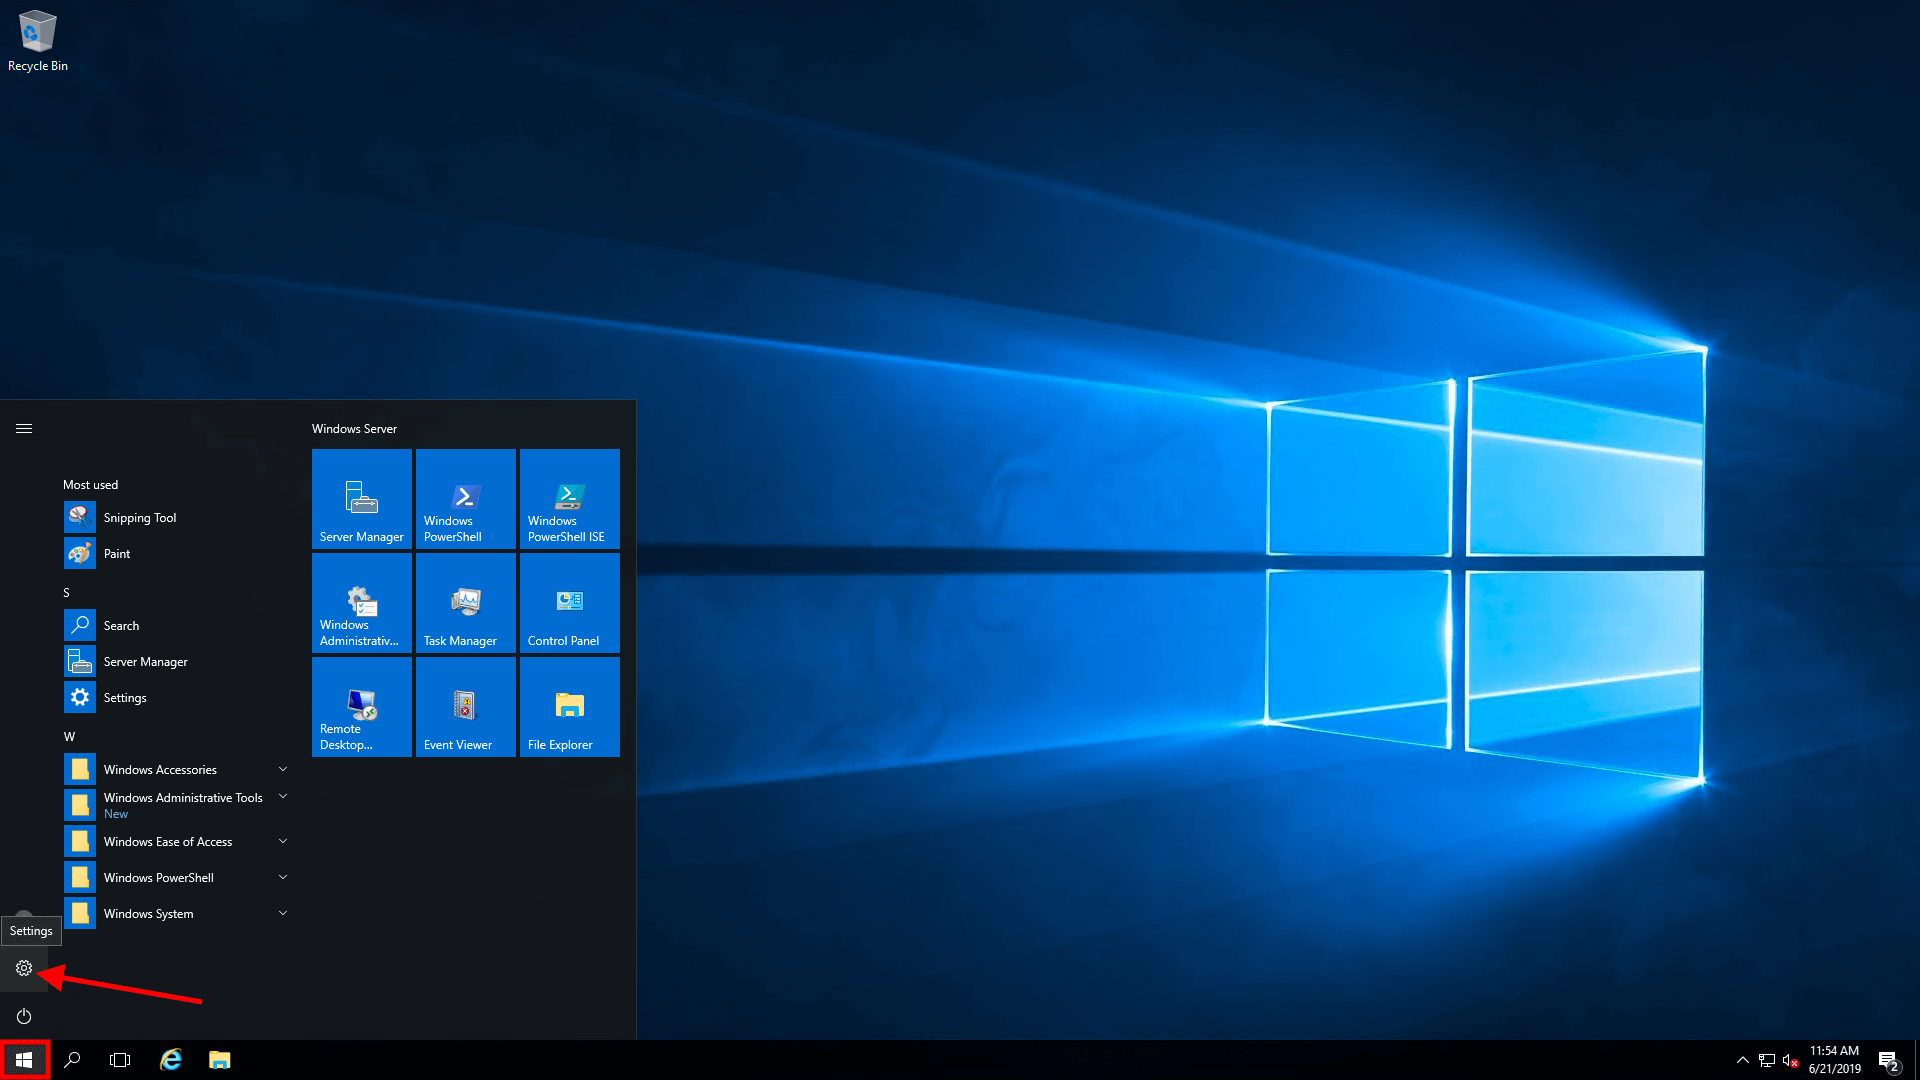
Task: Click the Windows Start button
Action: pos(24,1060)
